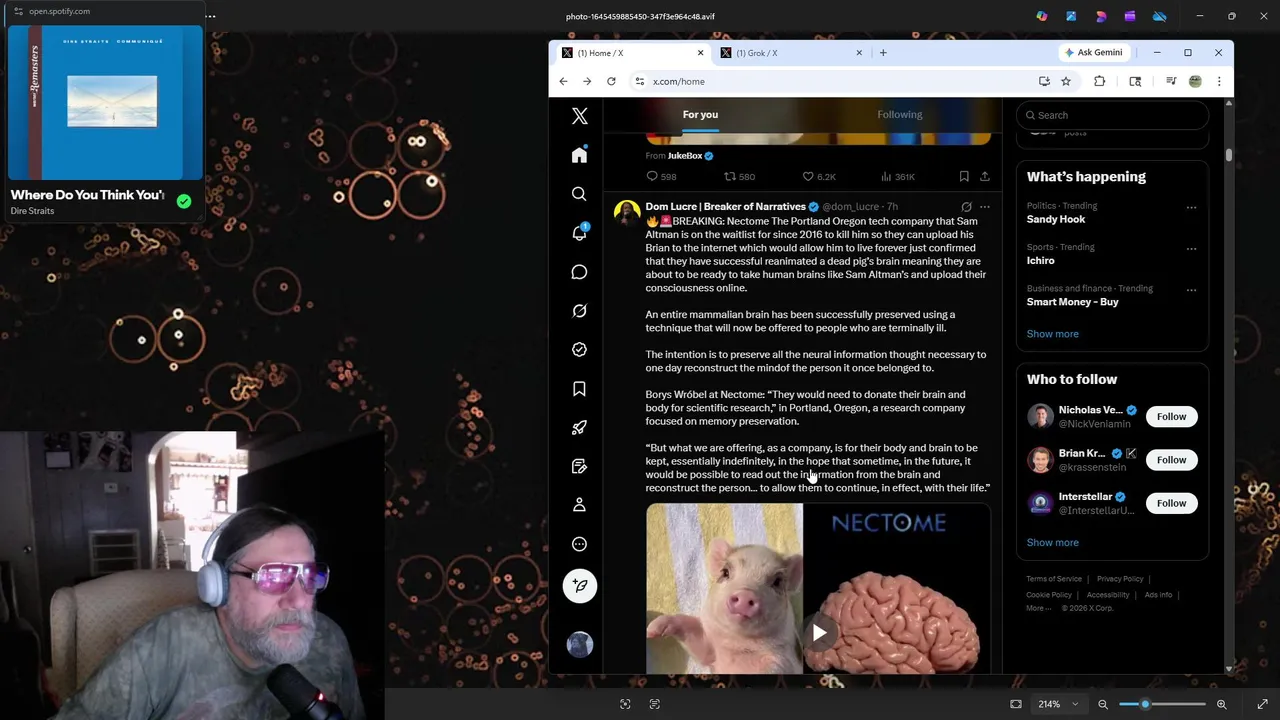The image size is (1280, 720).
Task: Click zoom out magnifier in photo viewer
Action: [x=1103, y=704]
